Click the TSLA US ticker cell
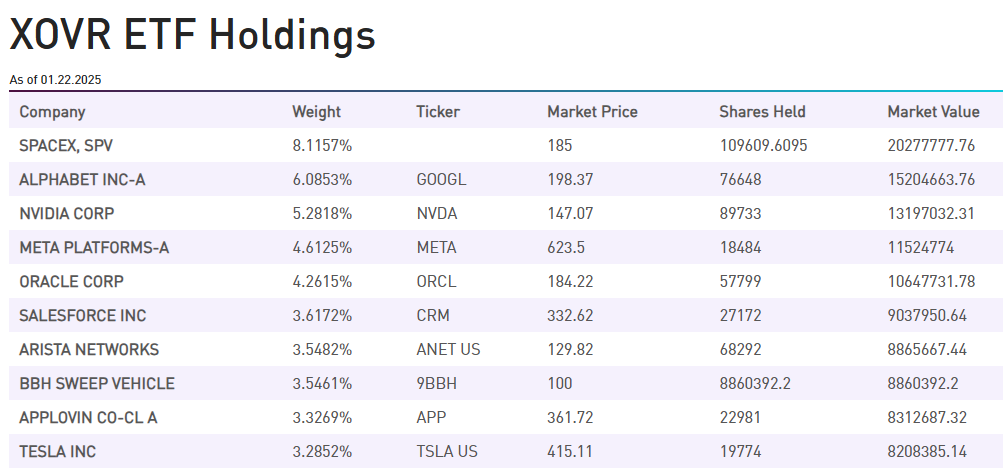Image resolution: width=1003 pixels, height=475 pixels. [x=447, y=452]
